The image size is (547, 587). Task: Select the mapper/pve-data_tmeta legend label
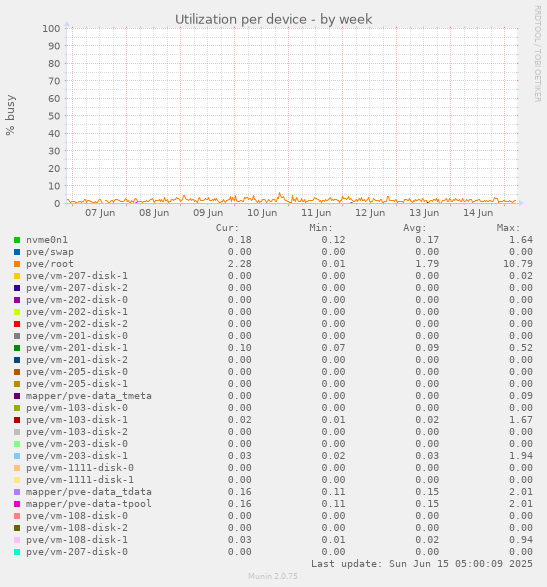click(x=89, y=396)
